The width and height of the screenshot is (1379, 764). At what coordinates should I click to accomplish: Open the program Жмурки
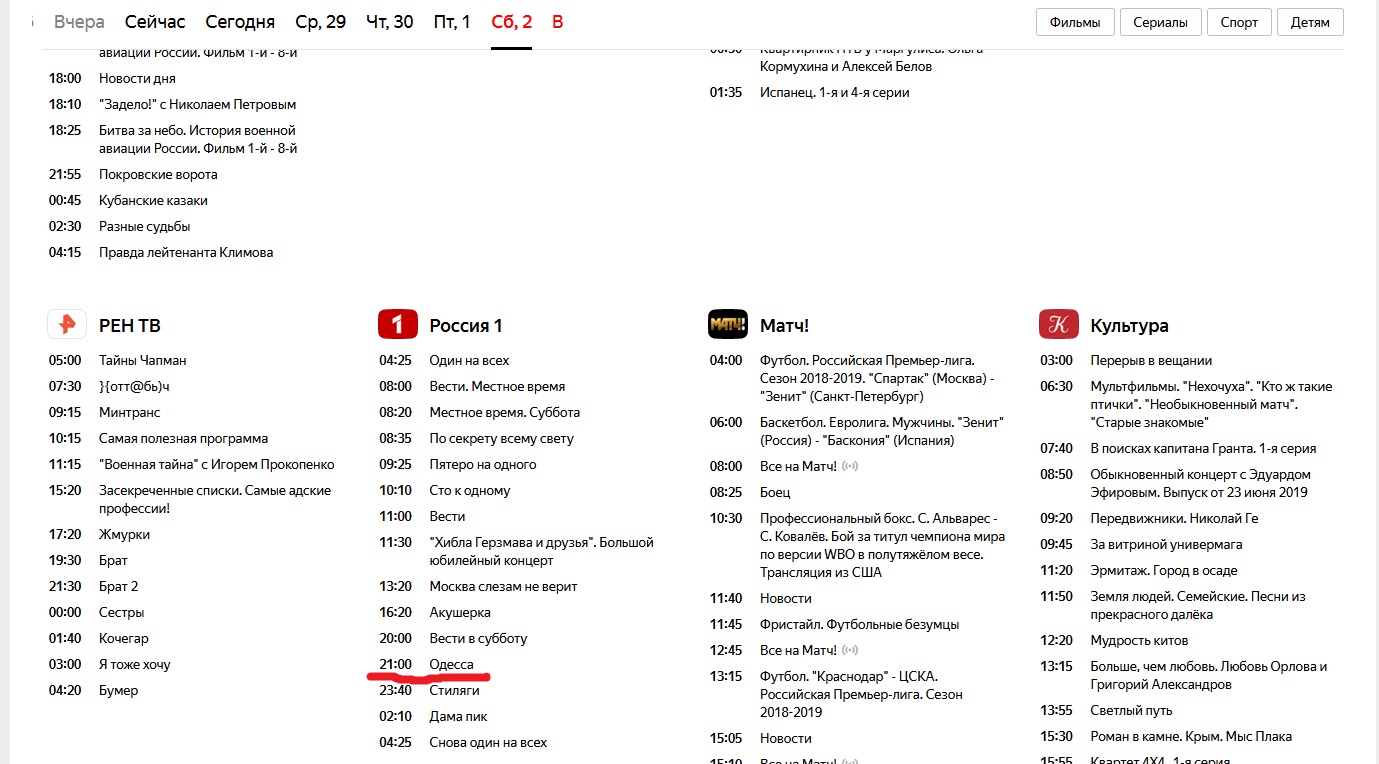[x=125, y=534]
